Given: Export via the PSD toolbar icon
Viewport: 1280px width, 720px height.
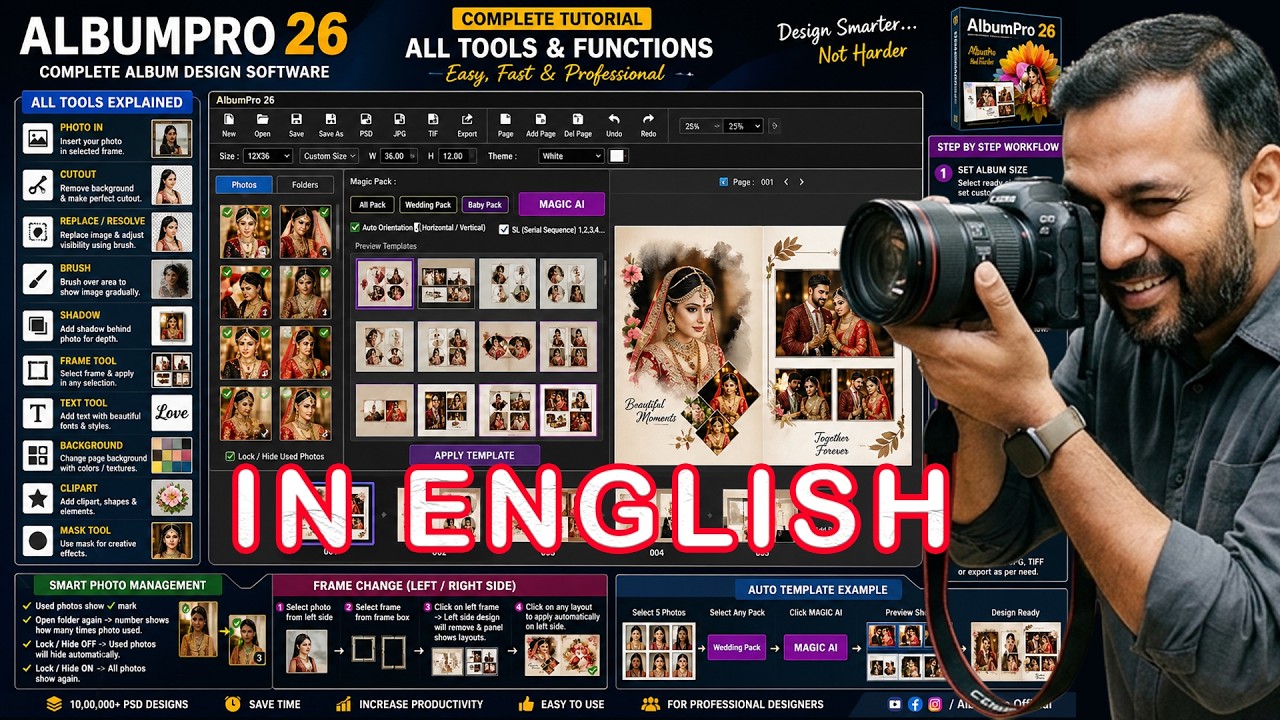Looking at the screenshot, I should pos(366,120).
